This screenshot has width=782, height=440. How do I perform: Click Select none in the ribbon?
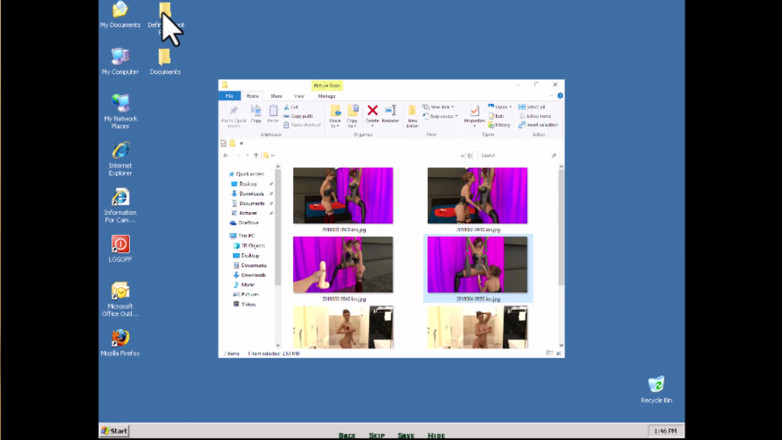(535, 116)
